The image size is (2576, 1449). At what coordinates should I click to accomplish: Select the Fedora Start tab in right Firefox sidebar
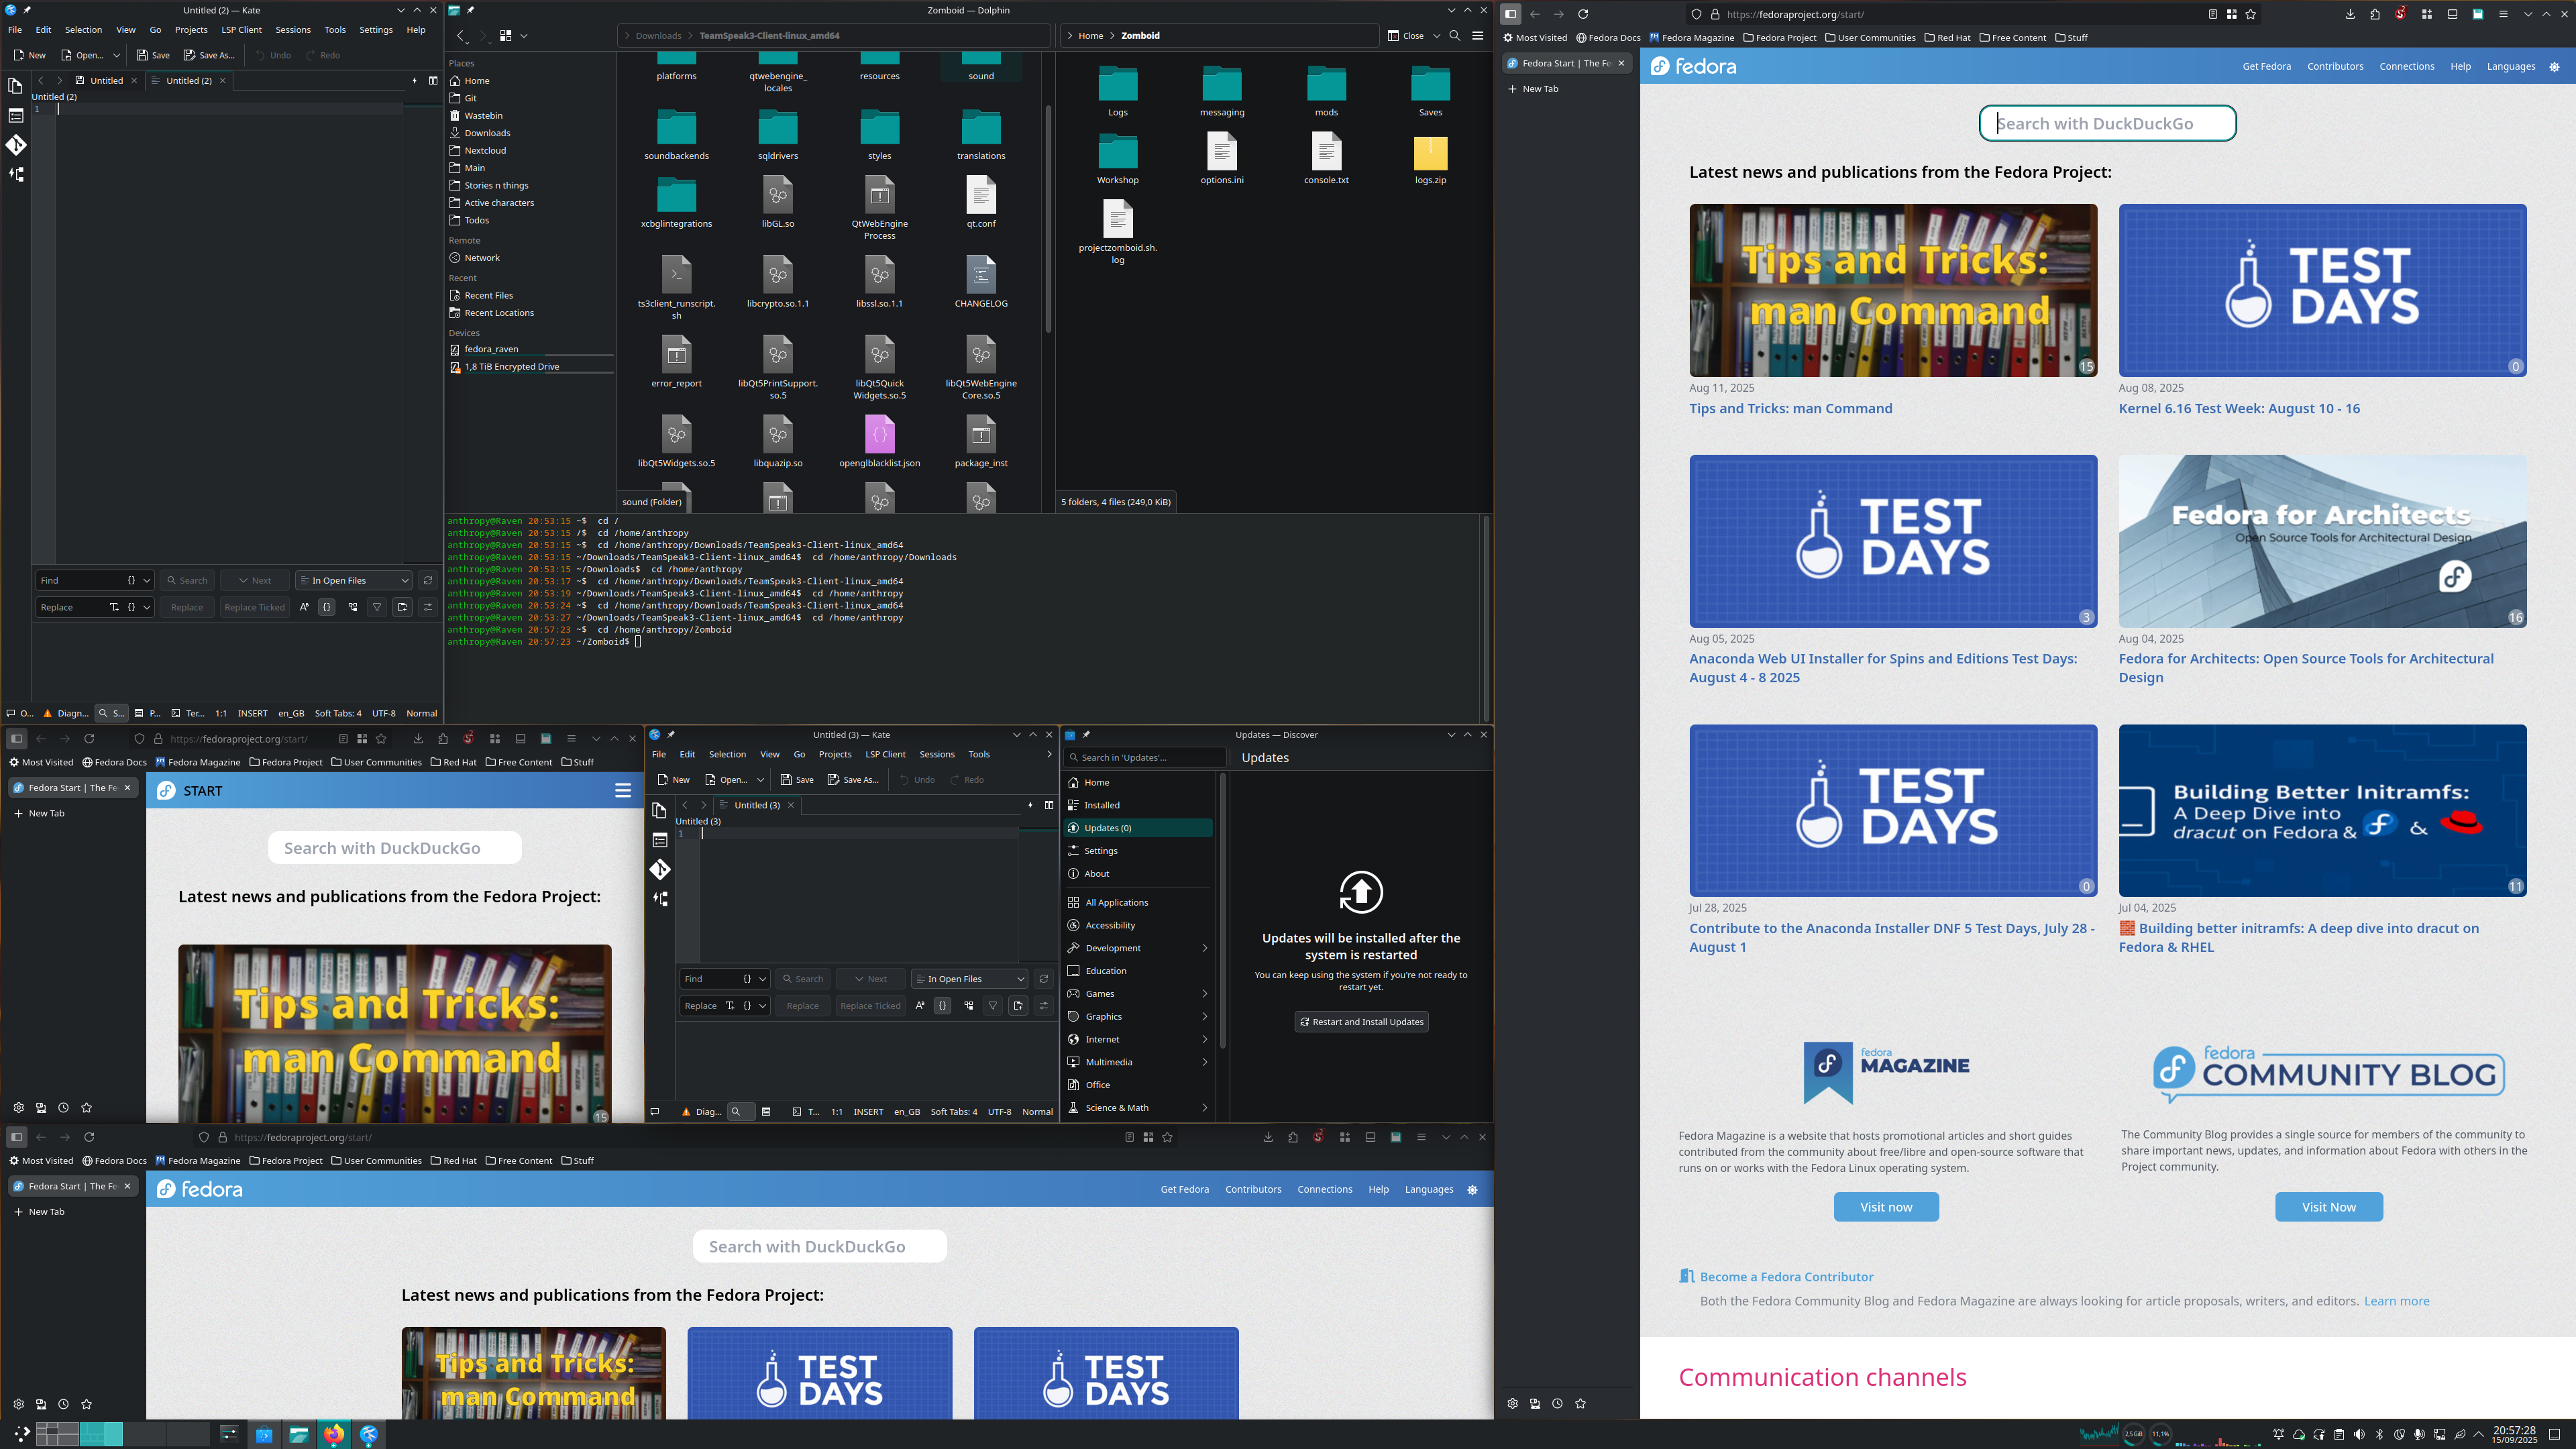[1566, 63]
